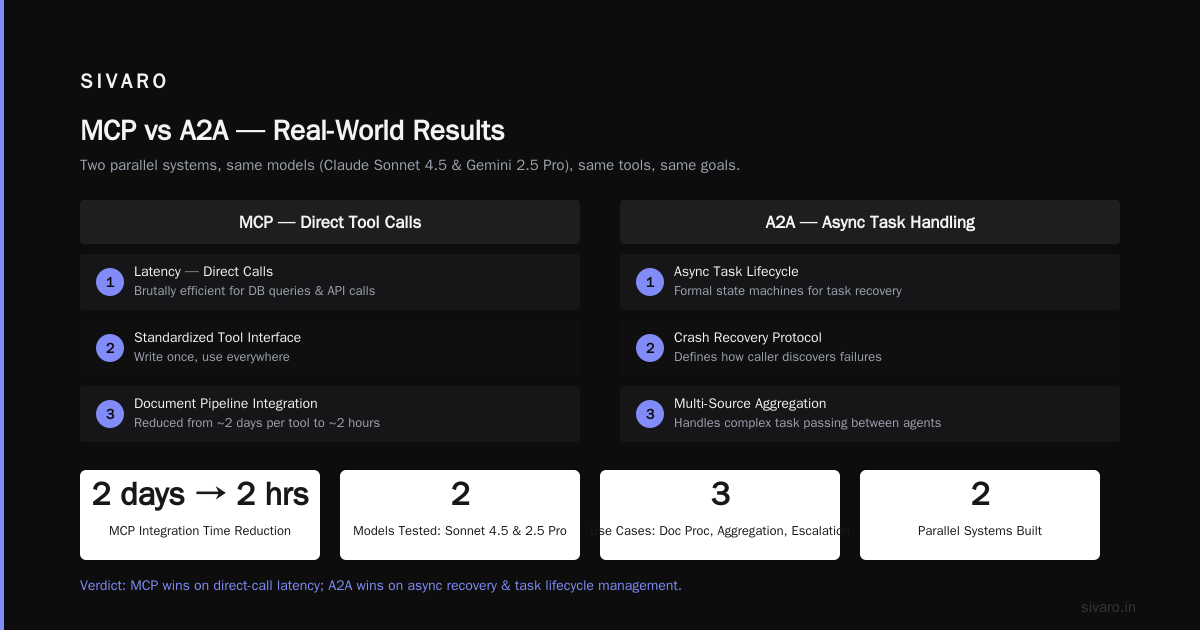Screen dimensions: 1200x630
Task: Click 'Defines how caller discovers failures'
Action: tap(778, 357)
